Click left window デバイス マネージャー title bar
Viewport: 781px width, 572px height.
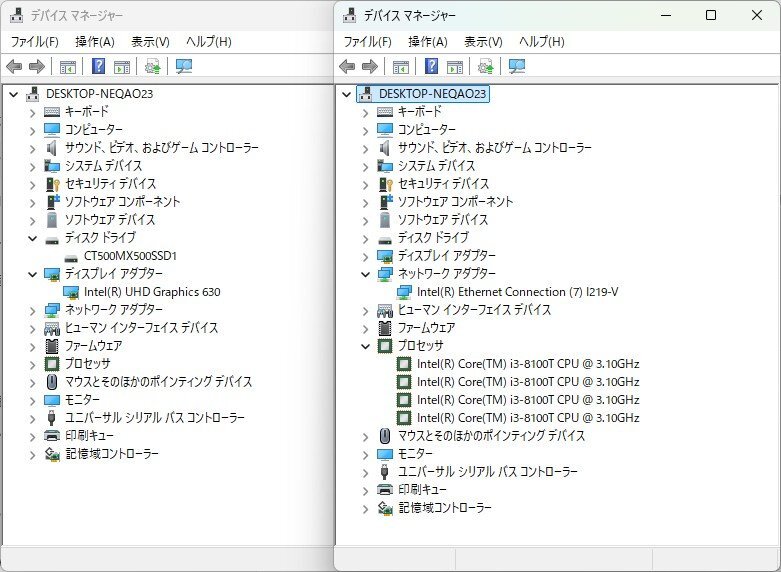tap(169, 15)
